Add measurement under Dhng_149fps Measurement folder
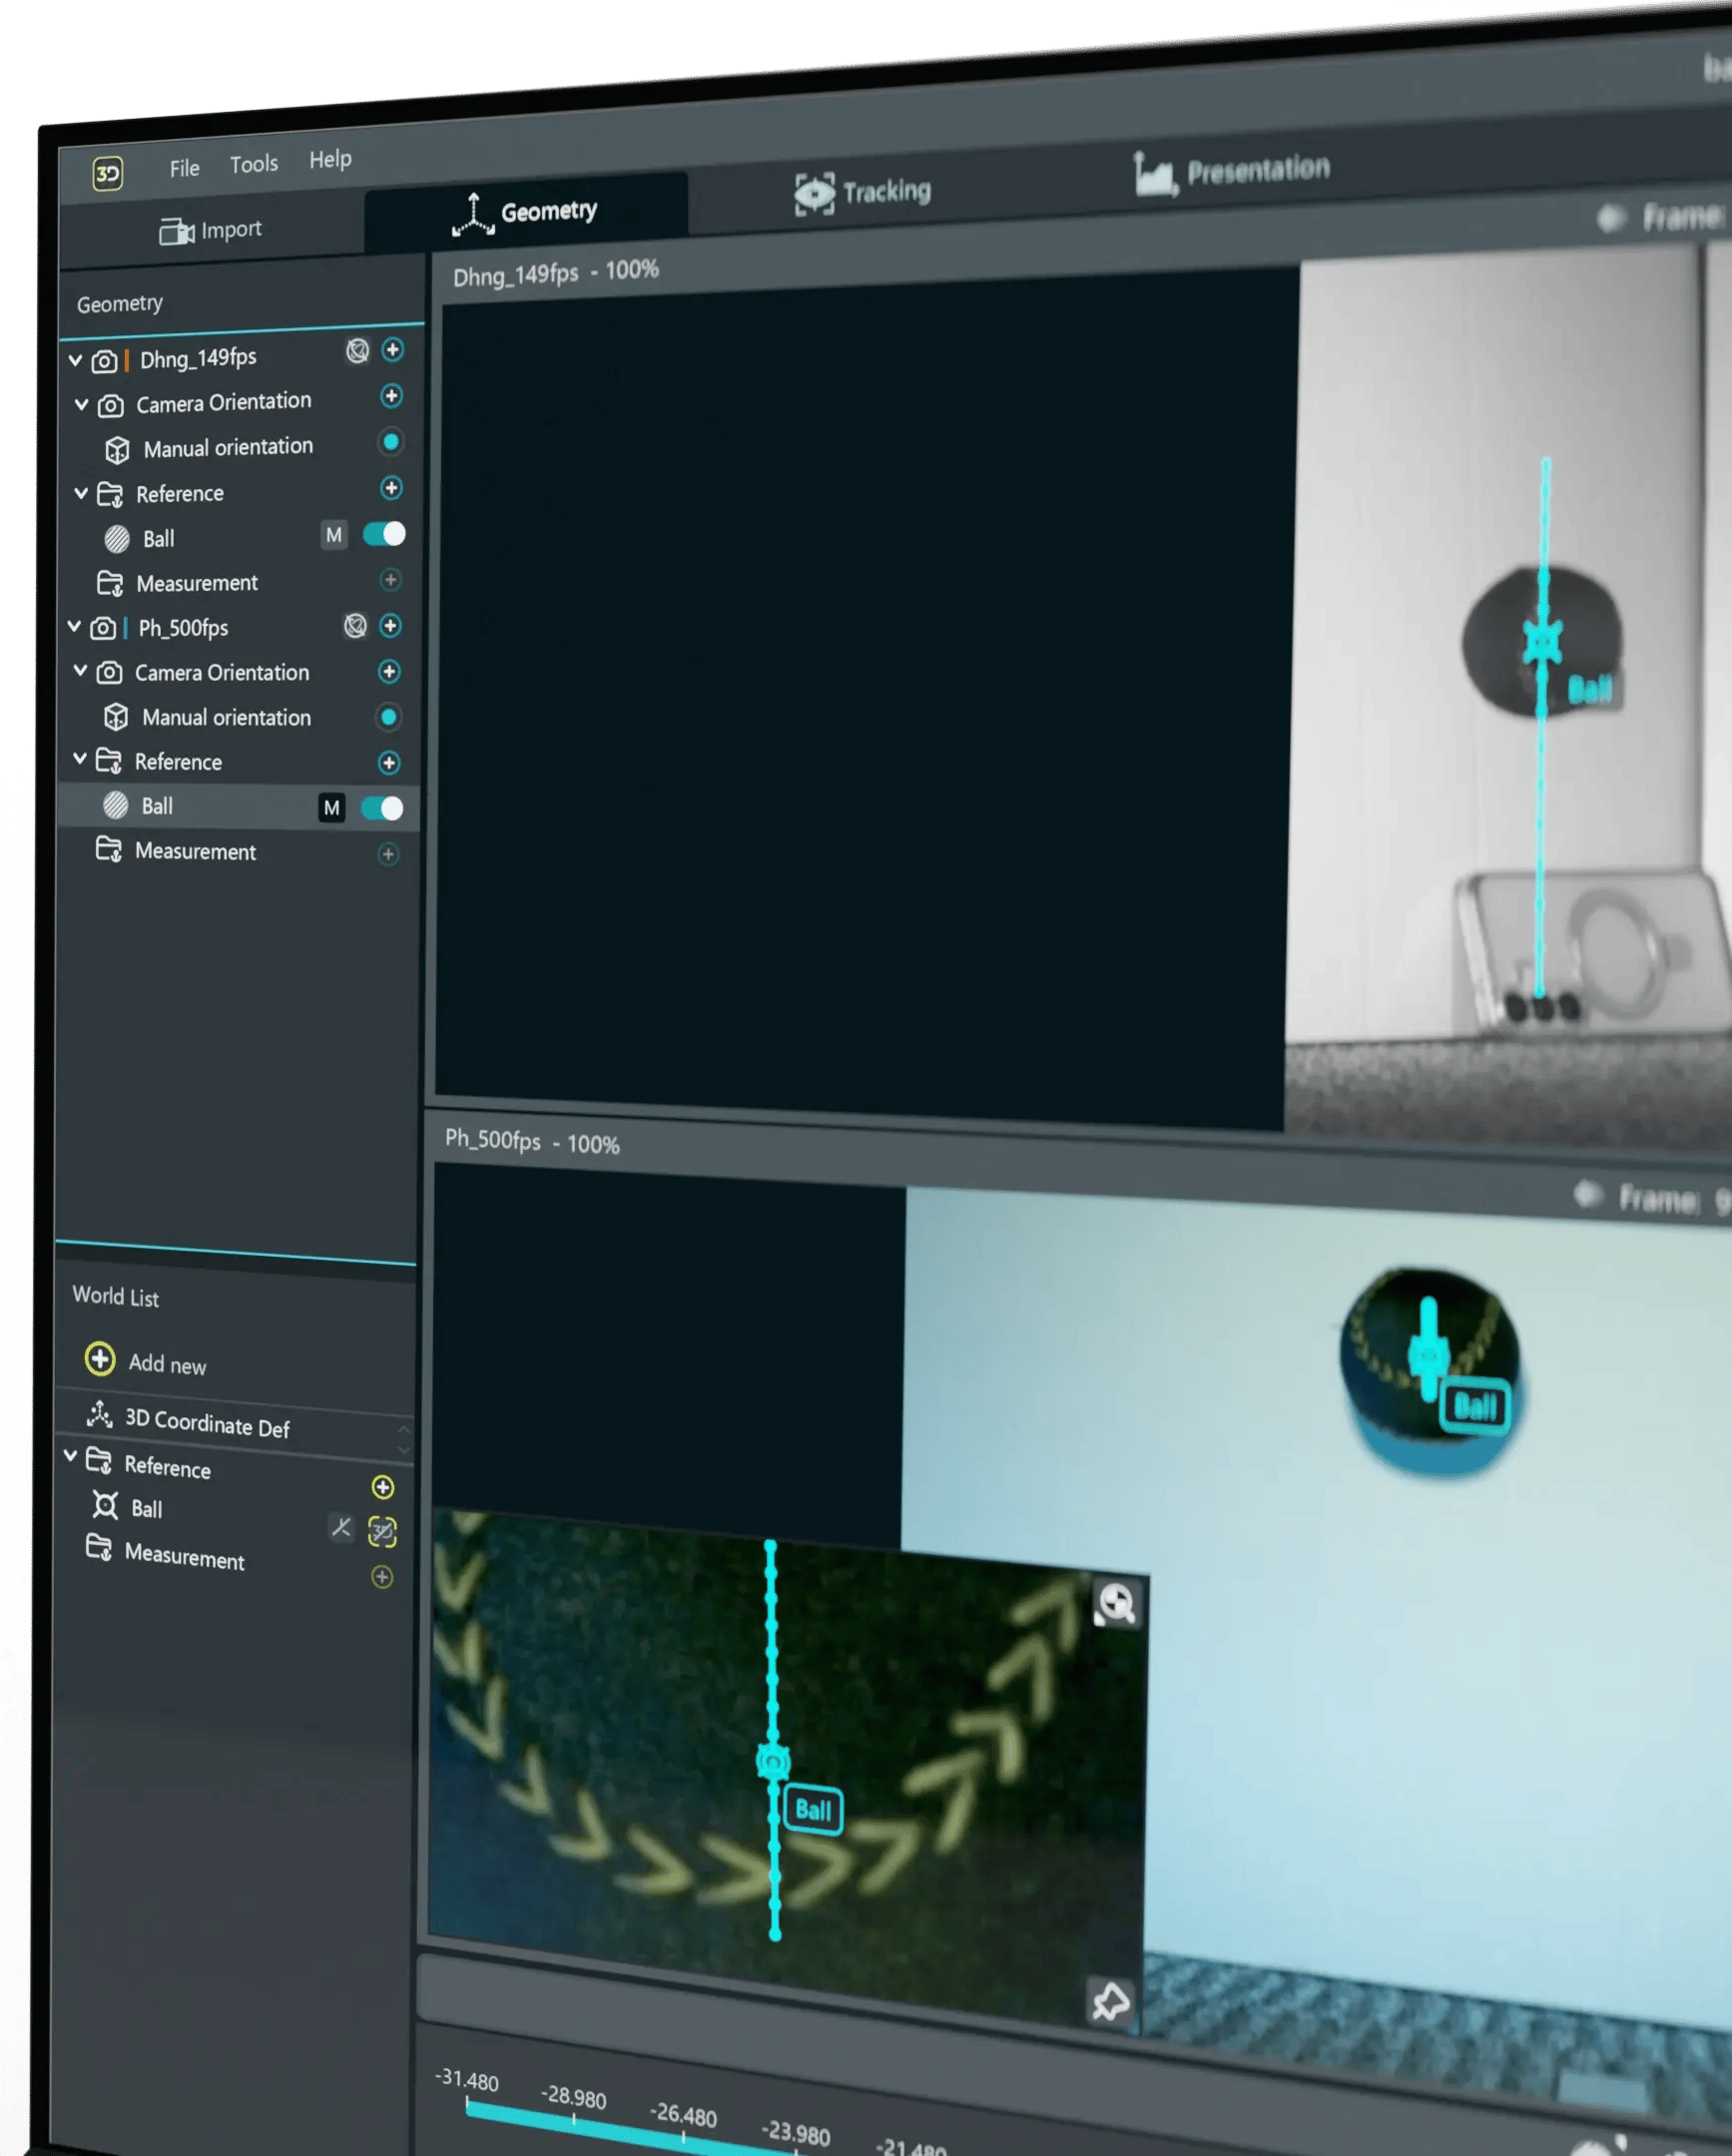1732x2156 pixels. click(391, 580)
